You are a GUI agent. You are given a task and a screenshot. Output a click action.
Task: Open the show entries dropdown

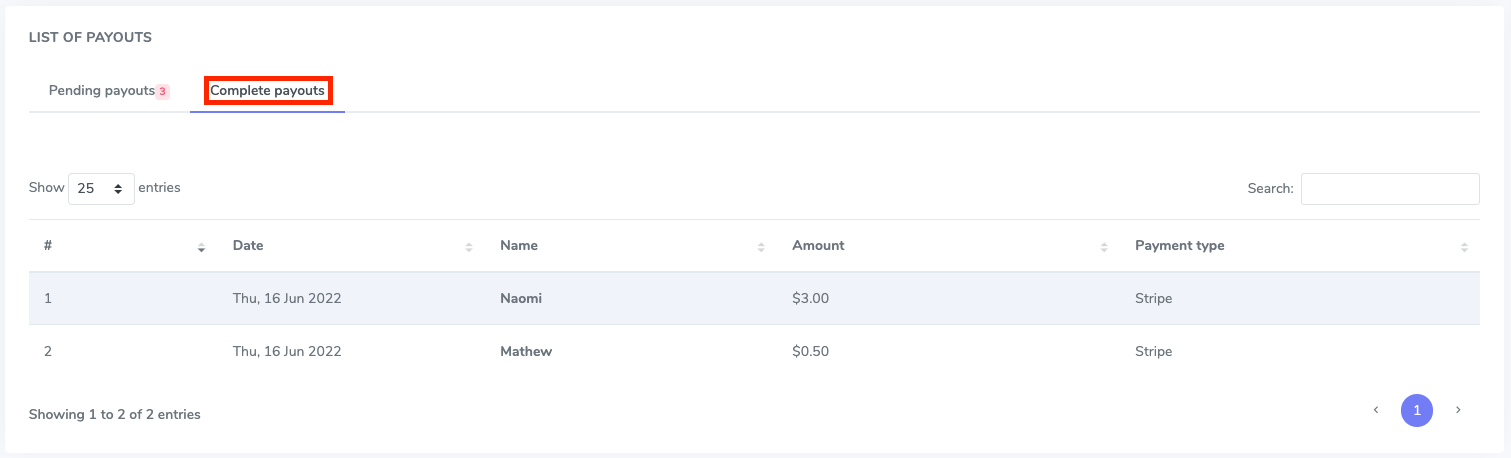101,188
